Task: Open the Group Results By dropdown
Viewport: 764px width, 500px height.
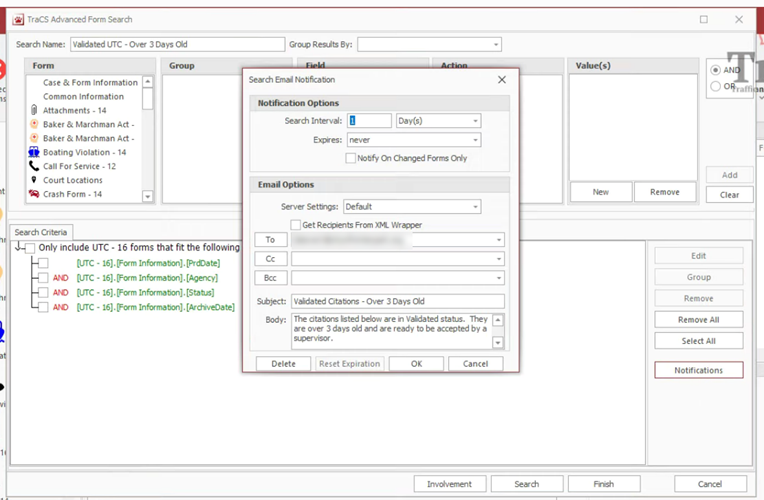Action: [x=496, y=44]
